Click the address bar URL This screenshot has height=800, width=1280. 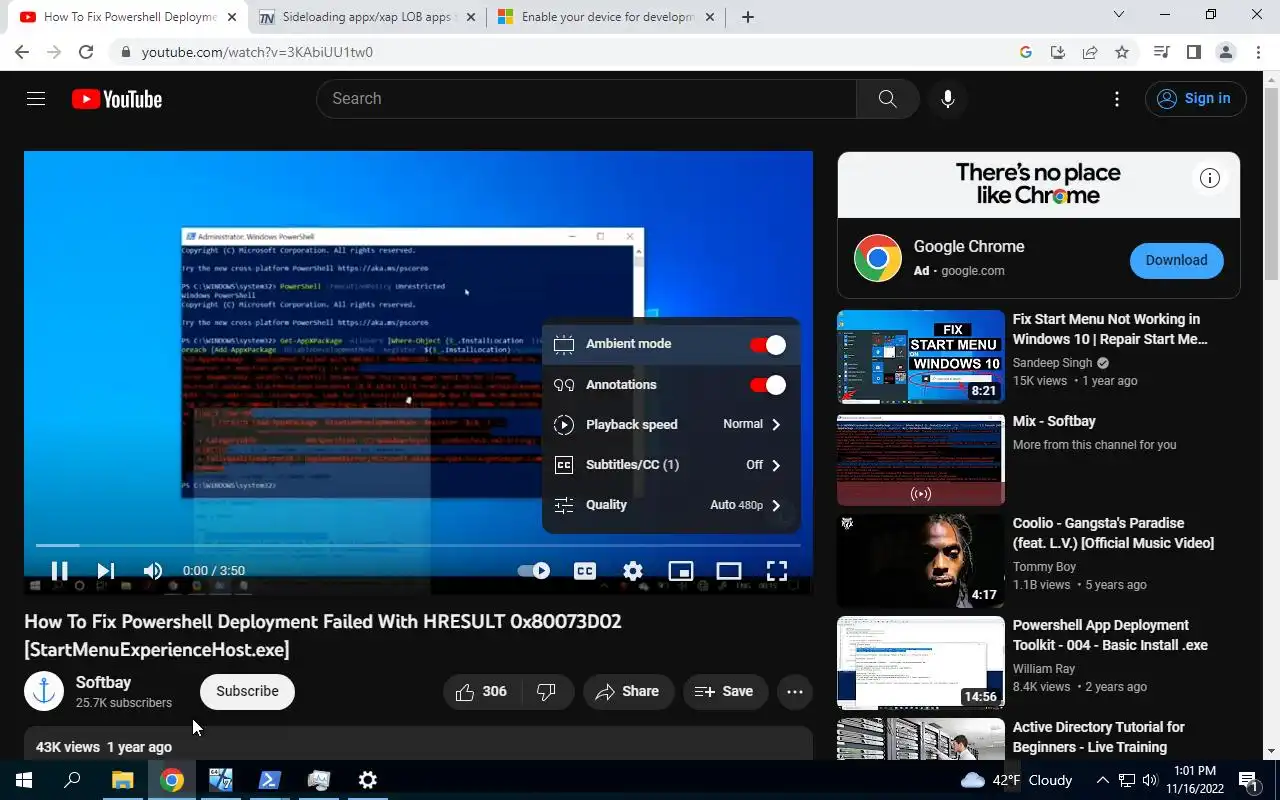pyautogui.click(x=257, y=52)
